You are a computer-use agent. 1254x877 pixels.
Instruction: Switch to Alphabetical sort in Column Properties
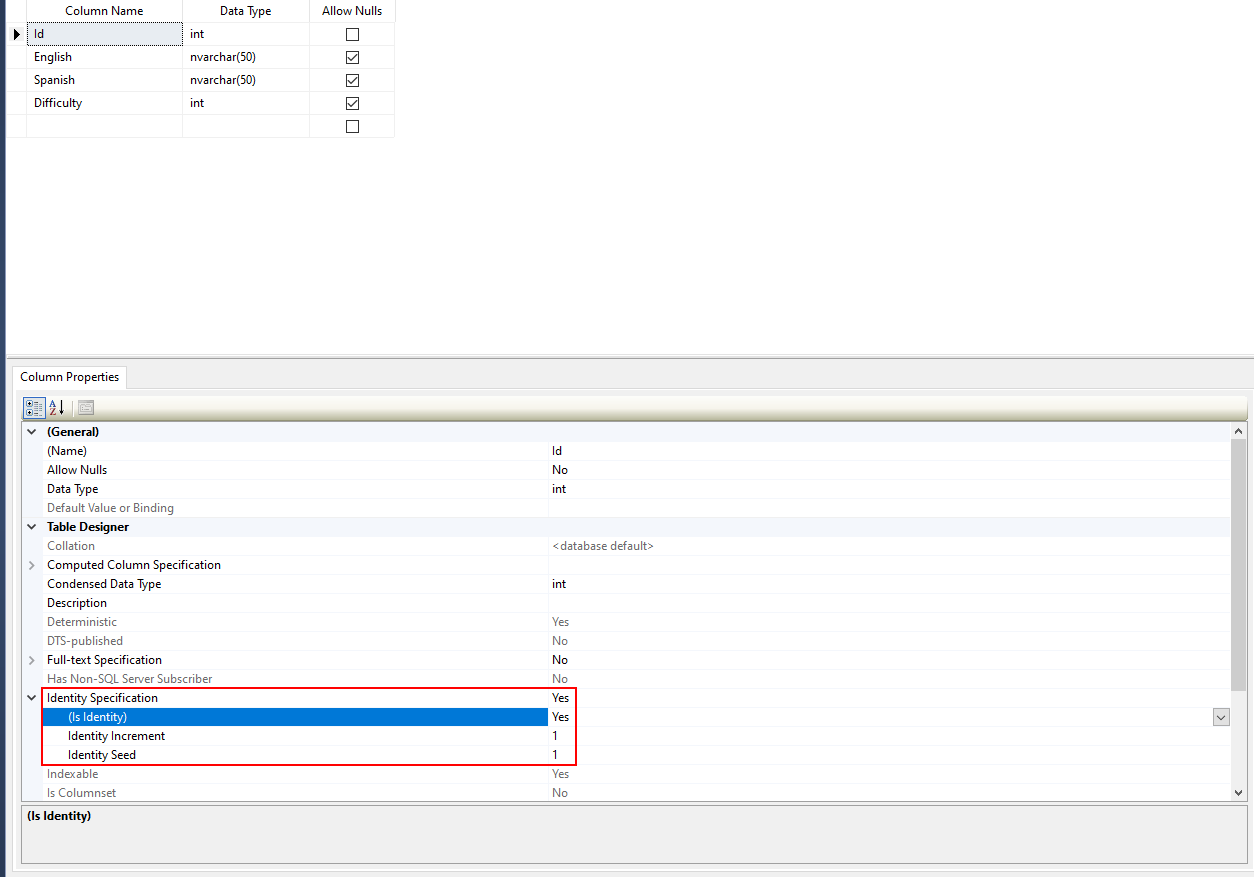pos(55,407)
